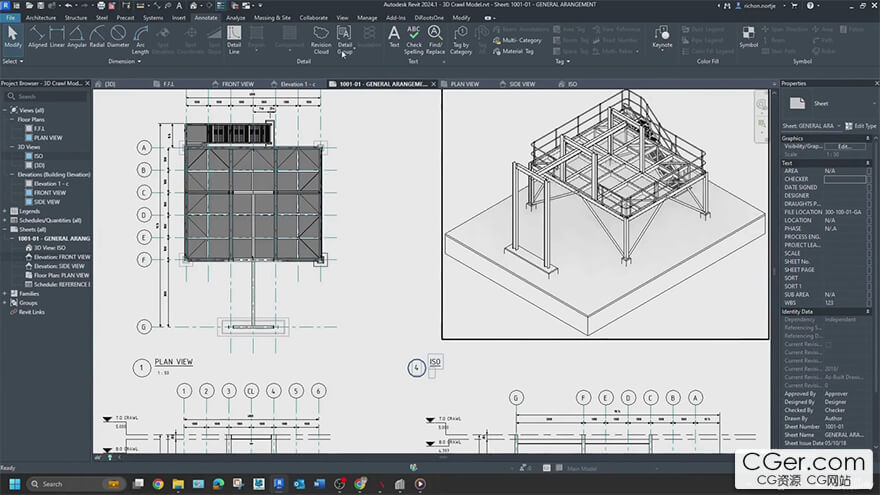Collapse the Floor Plans tree branch
Viewport: 880px width, 495px height.
click(x=14, y=119)
